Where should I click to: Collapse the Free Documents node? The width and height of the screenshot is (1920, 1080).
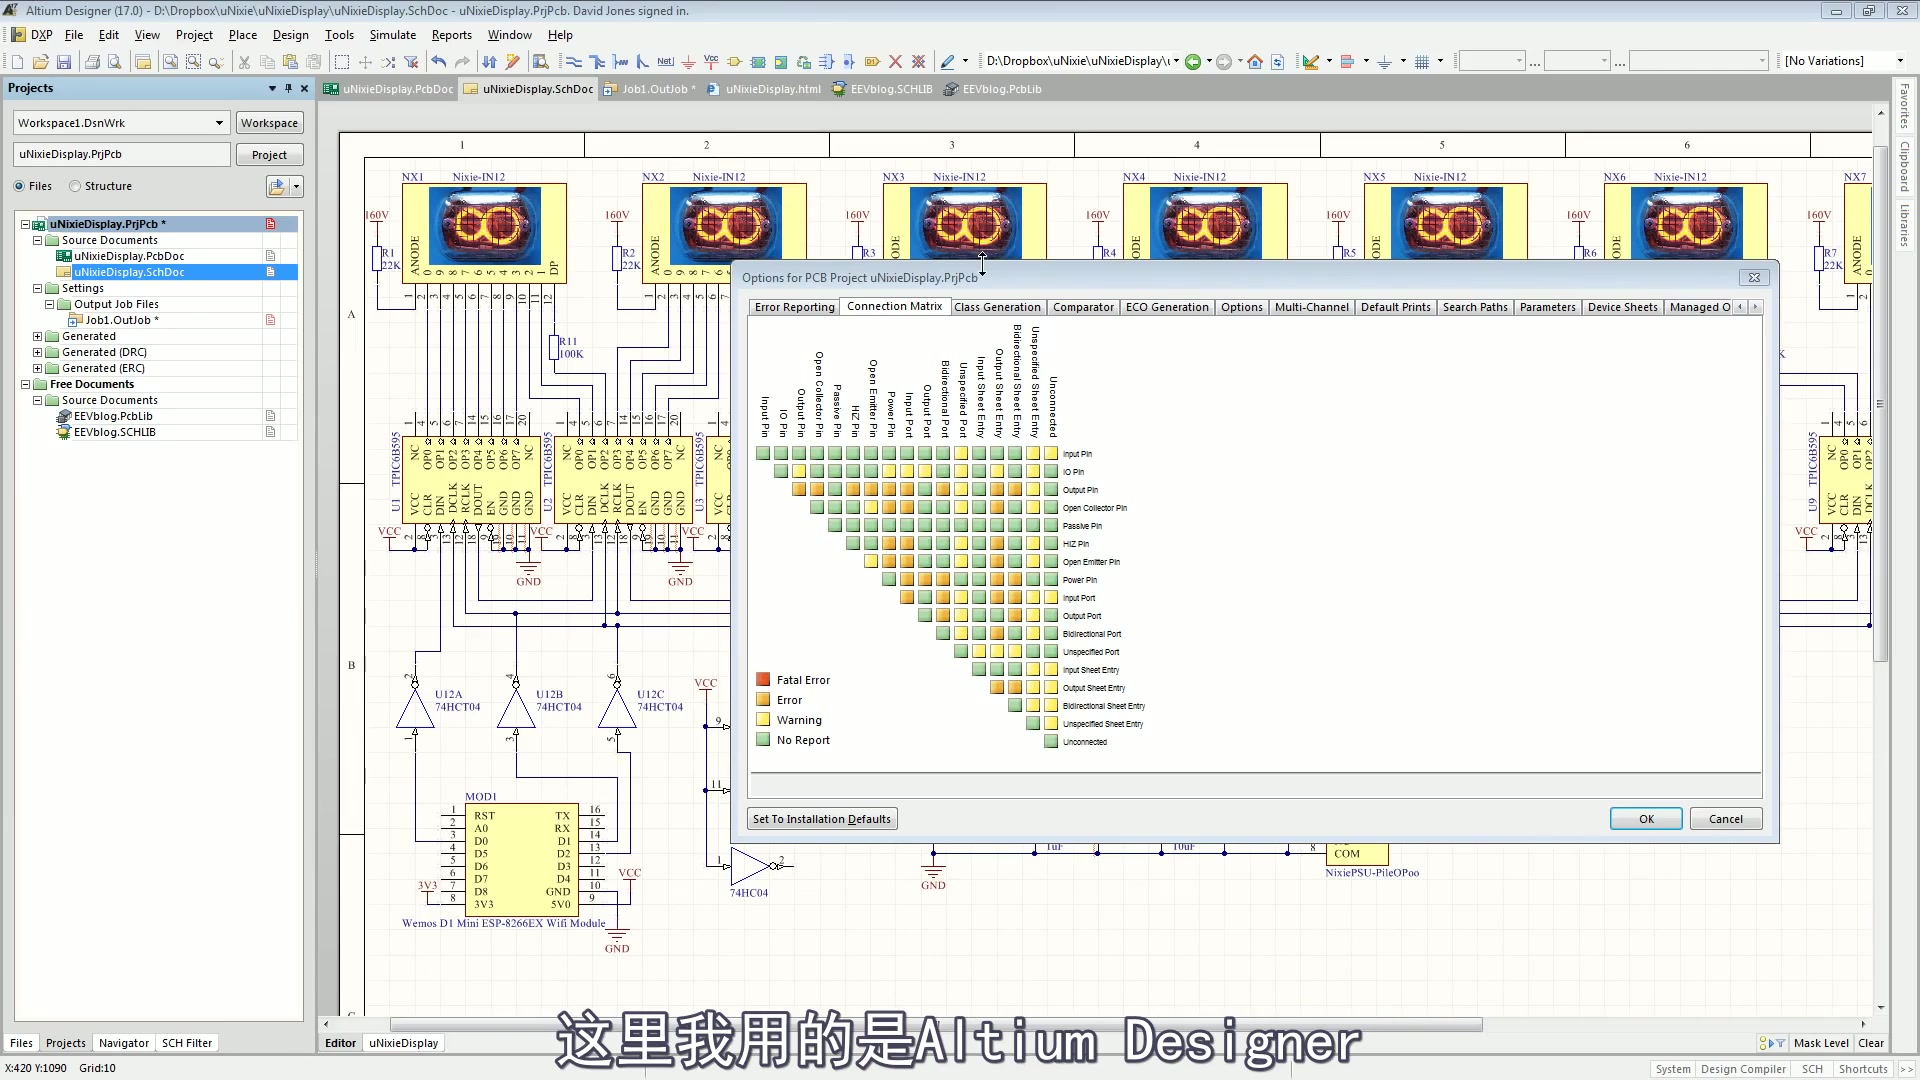[x=26, y=384]
